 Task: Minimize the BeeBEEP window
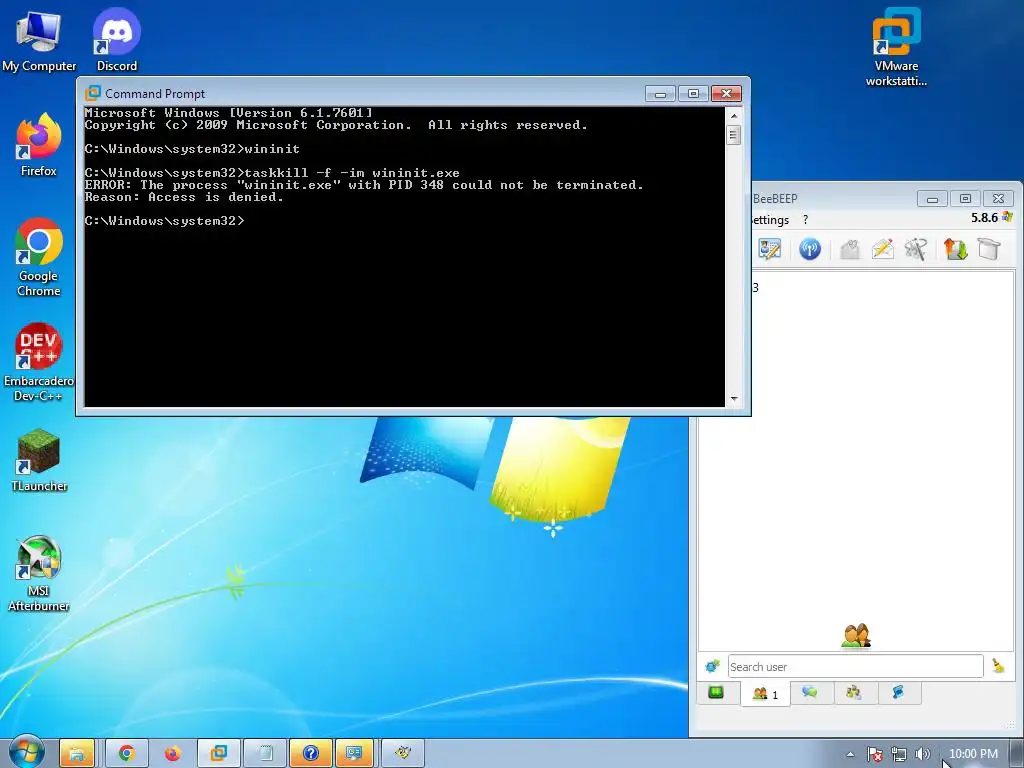(x=933, y=199)
